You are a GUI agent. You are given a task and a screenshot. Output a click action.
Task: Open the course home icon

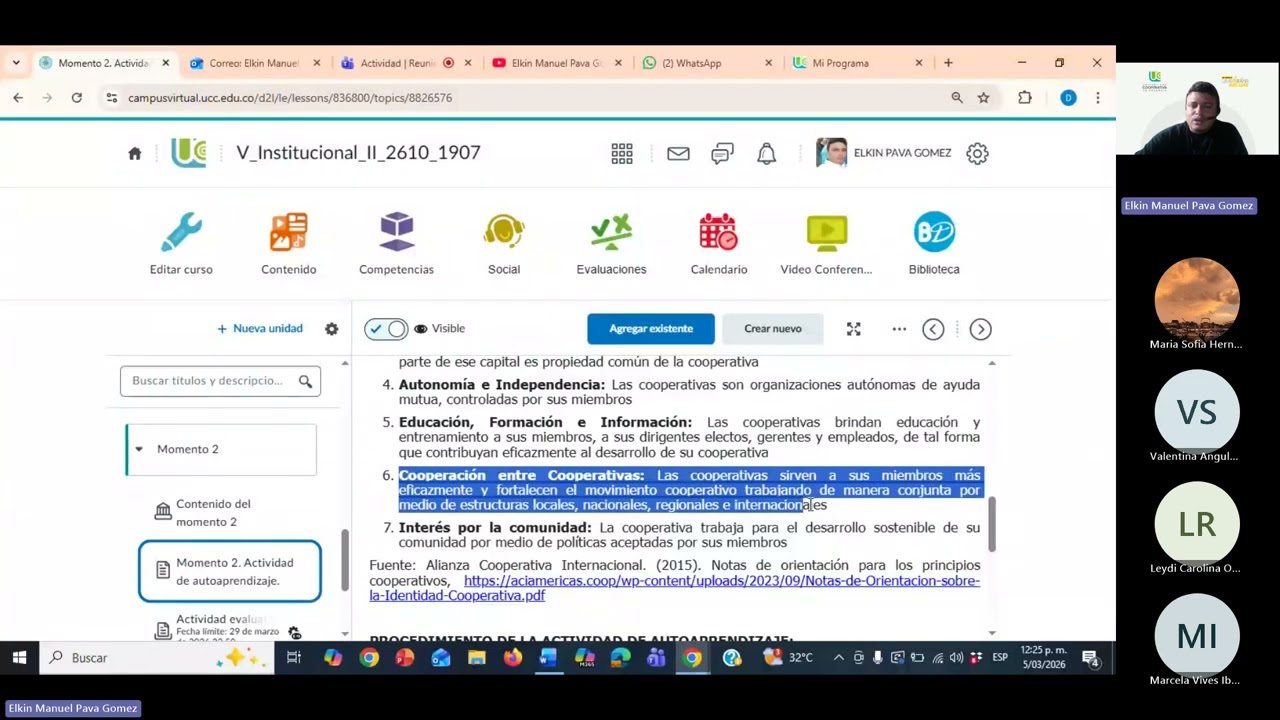135,153
